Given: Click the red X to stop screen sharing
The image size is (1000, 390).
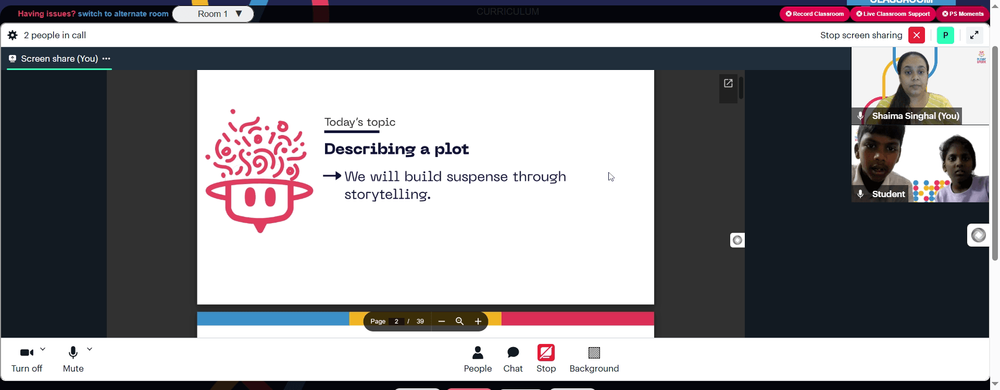Looking at the screenshot, I should [x=916, y=35].
